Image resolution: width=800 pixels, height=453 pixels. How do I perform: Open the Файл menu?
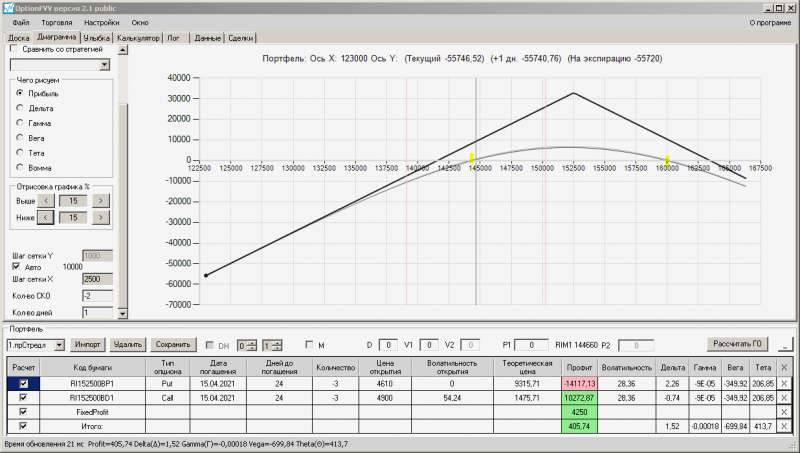pos(21,22)
